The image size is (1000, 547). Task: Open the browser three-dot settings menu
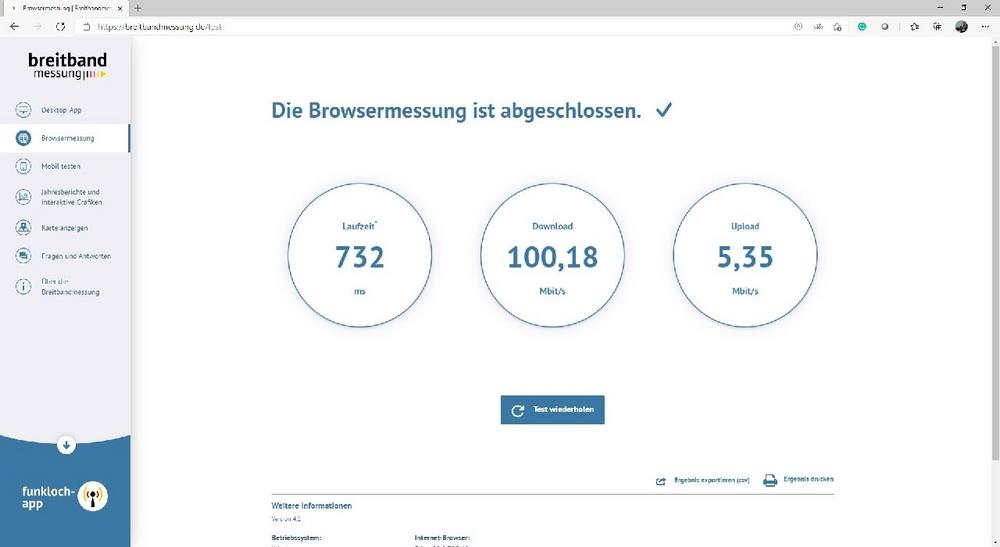985,27
